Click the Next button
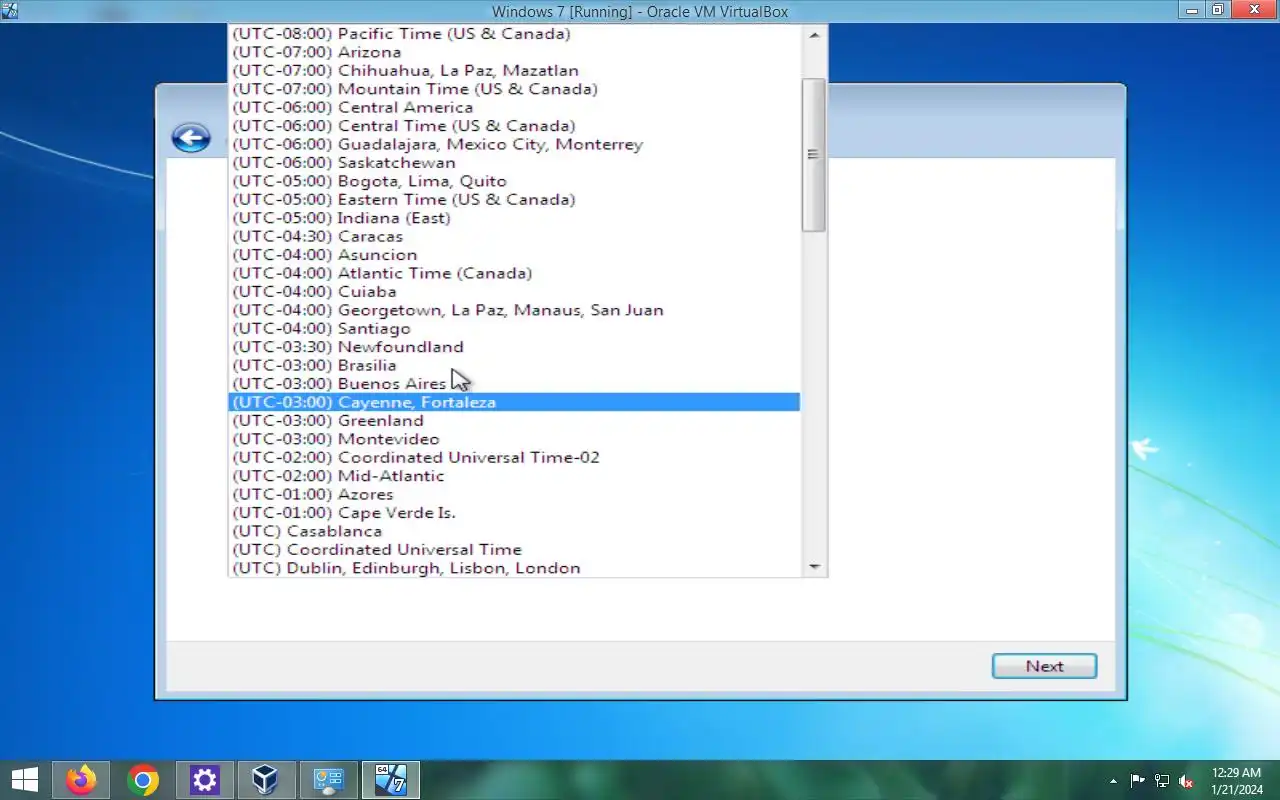The image size is (1280, 800). (x=1044, y=666)
